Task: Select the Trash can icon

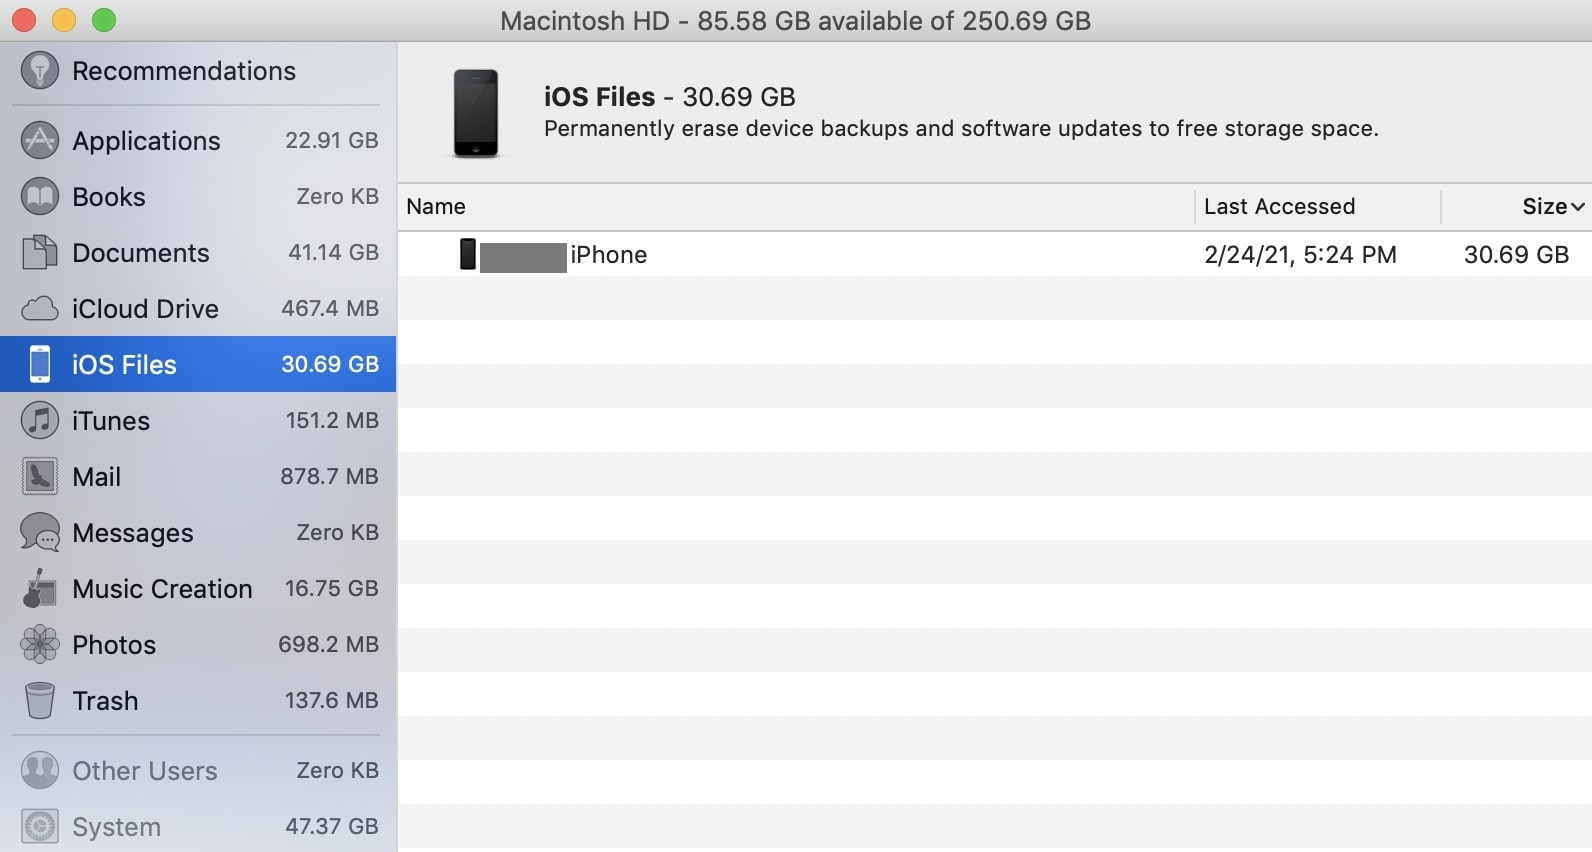Action: [x=40, y=700]
